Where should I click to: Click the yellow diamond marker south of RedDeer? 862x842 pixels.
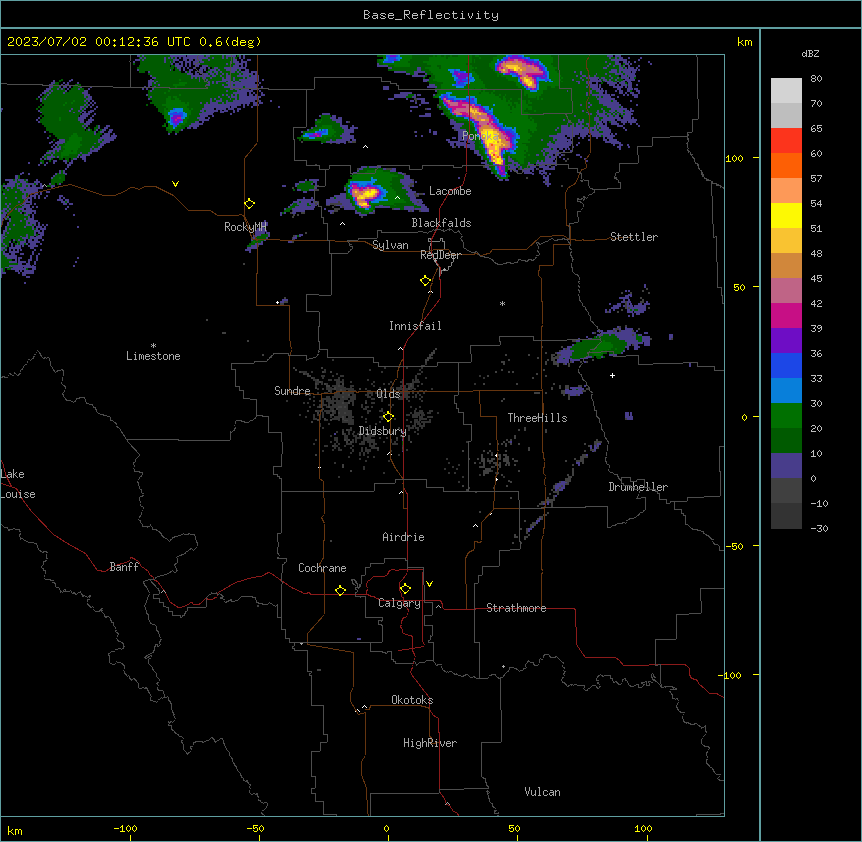[425, 281]
